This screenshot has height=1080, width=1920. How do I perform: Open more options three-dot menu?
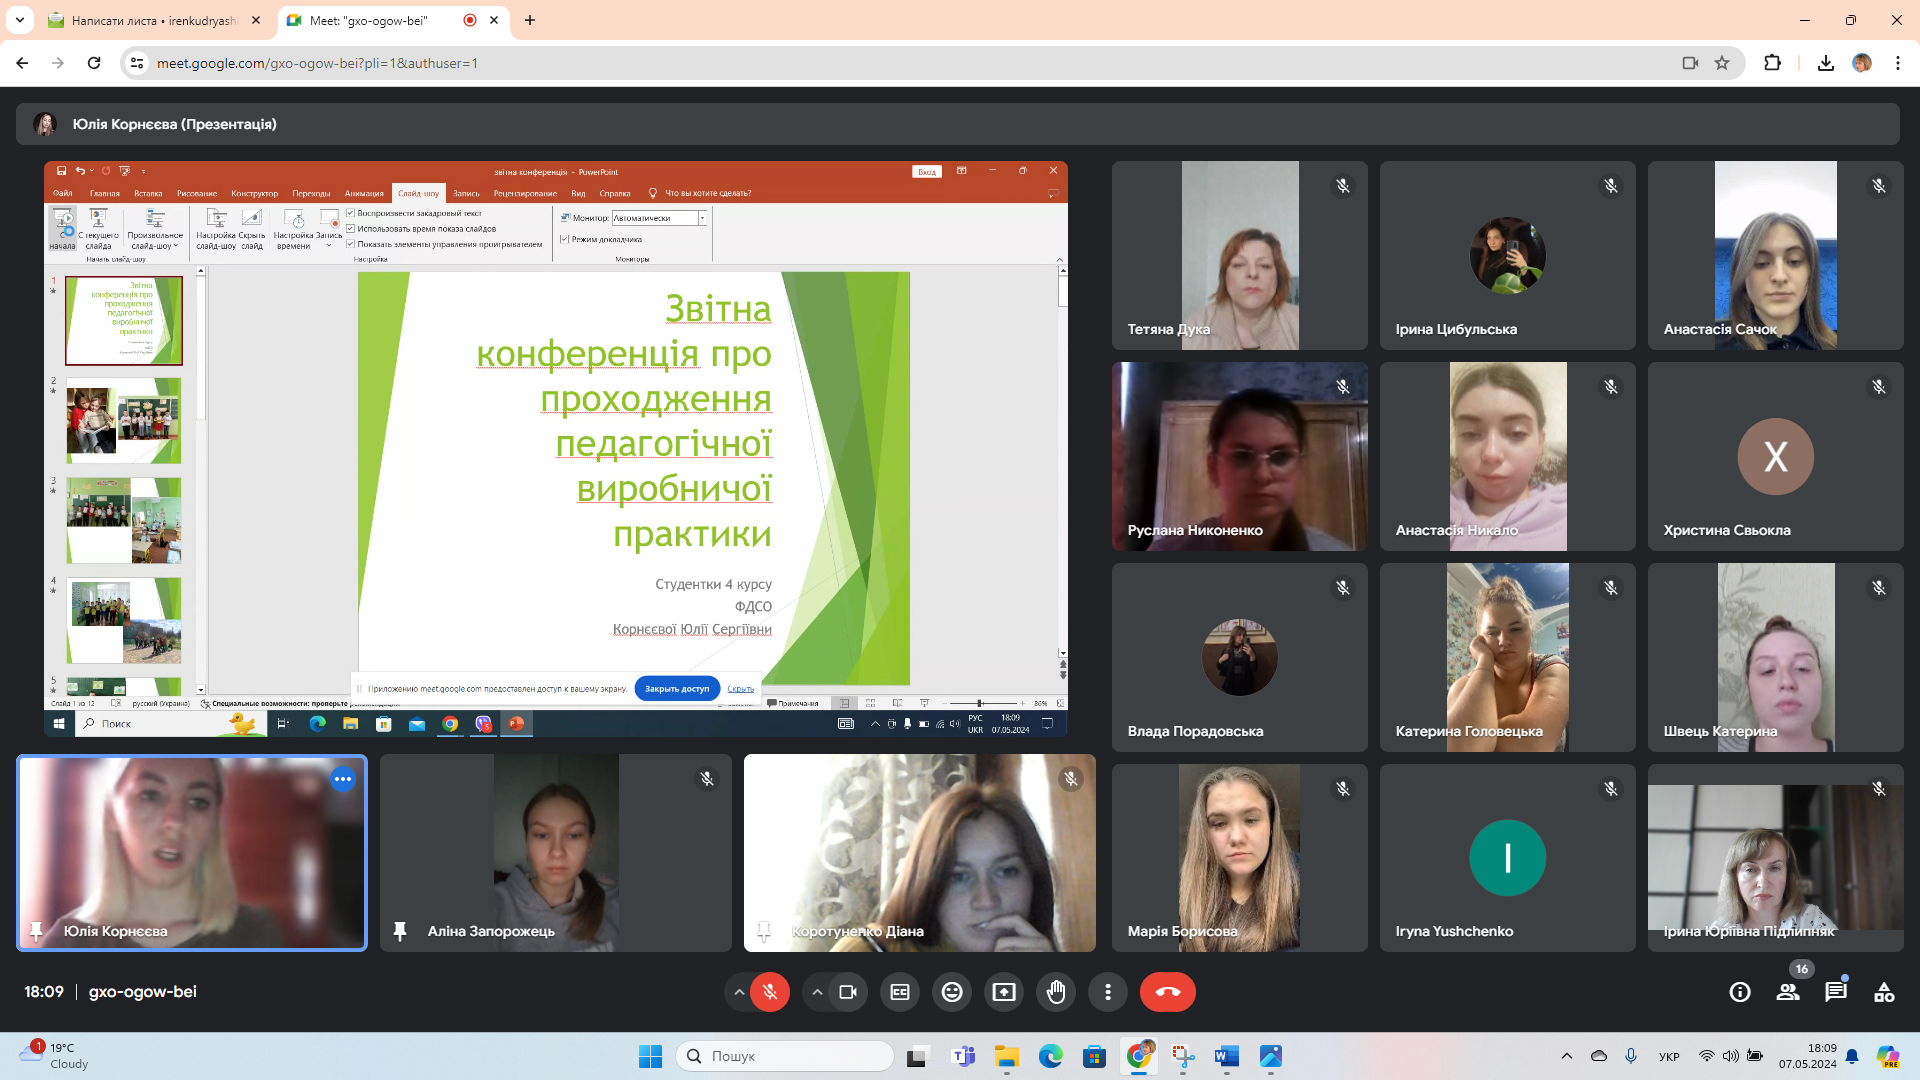1108,992
